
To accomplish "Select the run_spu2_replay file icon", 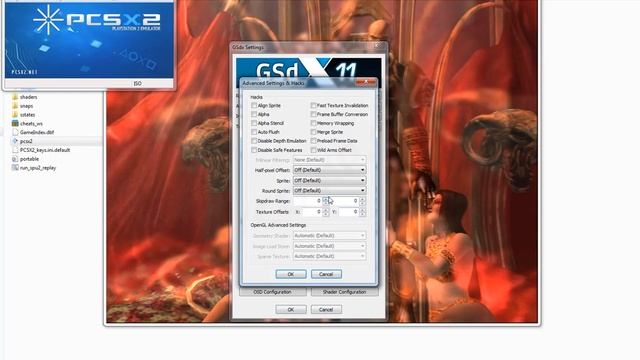I will 15,168.
